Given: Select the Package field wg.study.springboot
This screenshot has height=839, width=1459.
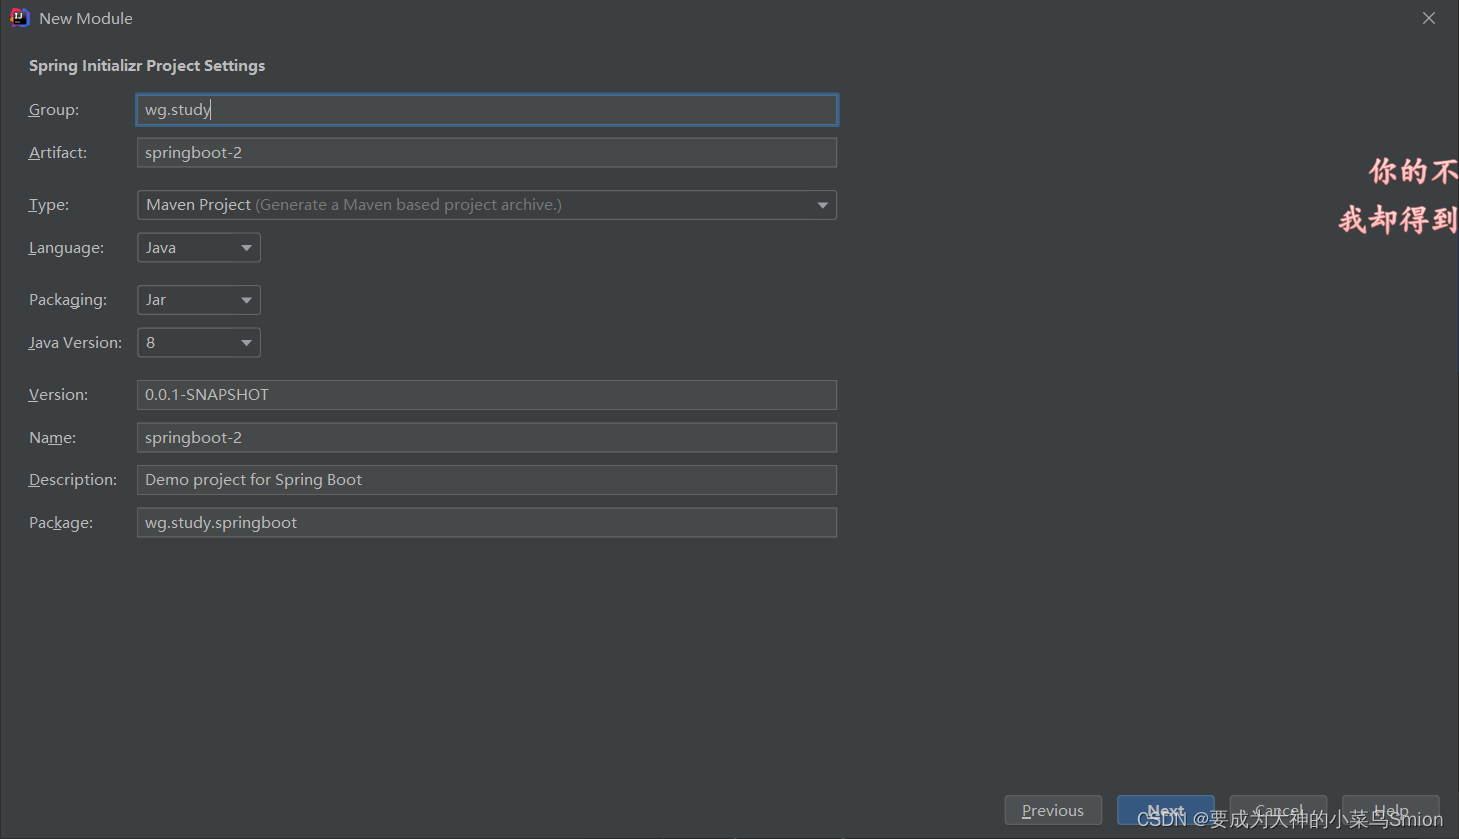Looking at the screenshot, I should 487,523.
